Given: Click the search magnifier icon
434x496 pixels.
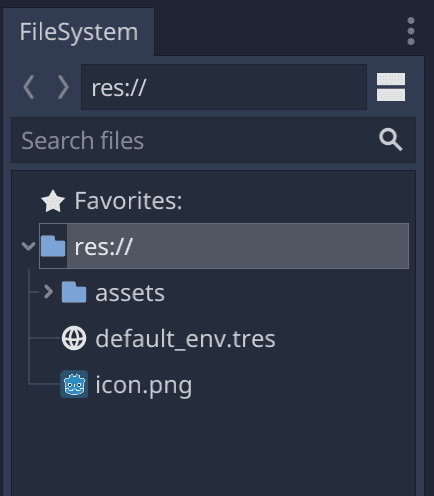Looking at the screenshot, I should [391, 140].
